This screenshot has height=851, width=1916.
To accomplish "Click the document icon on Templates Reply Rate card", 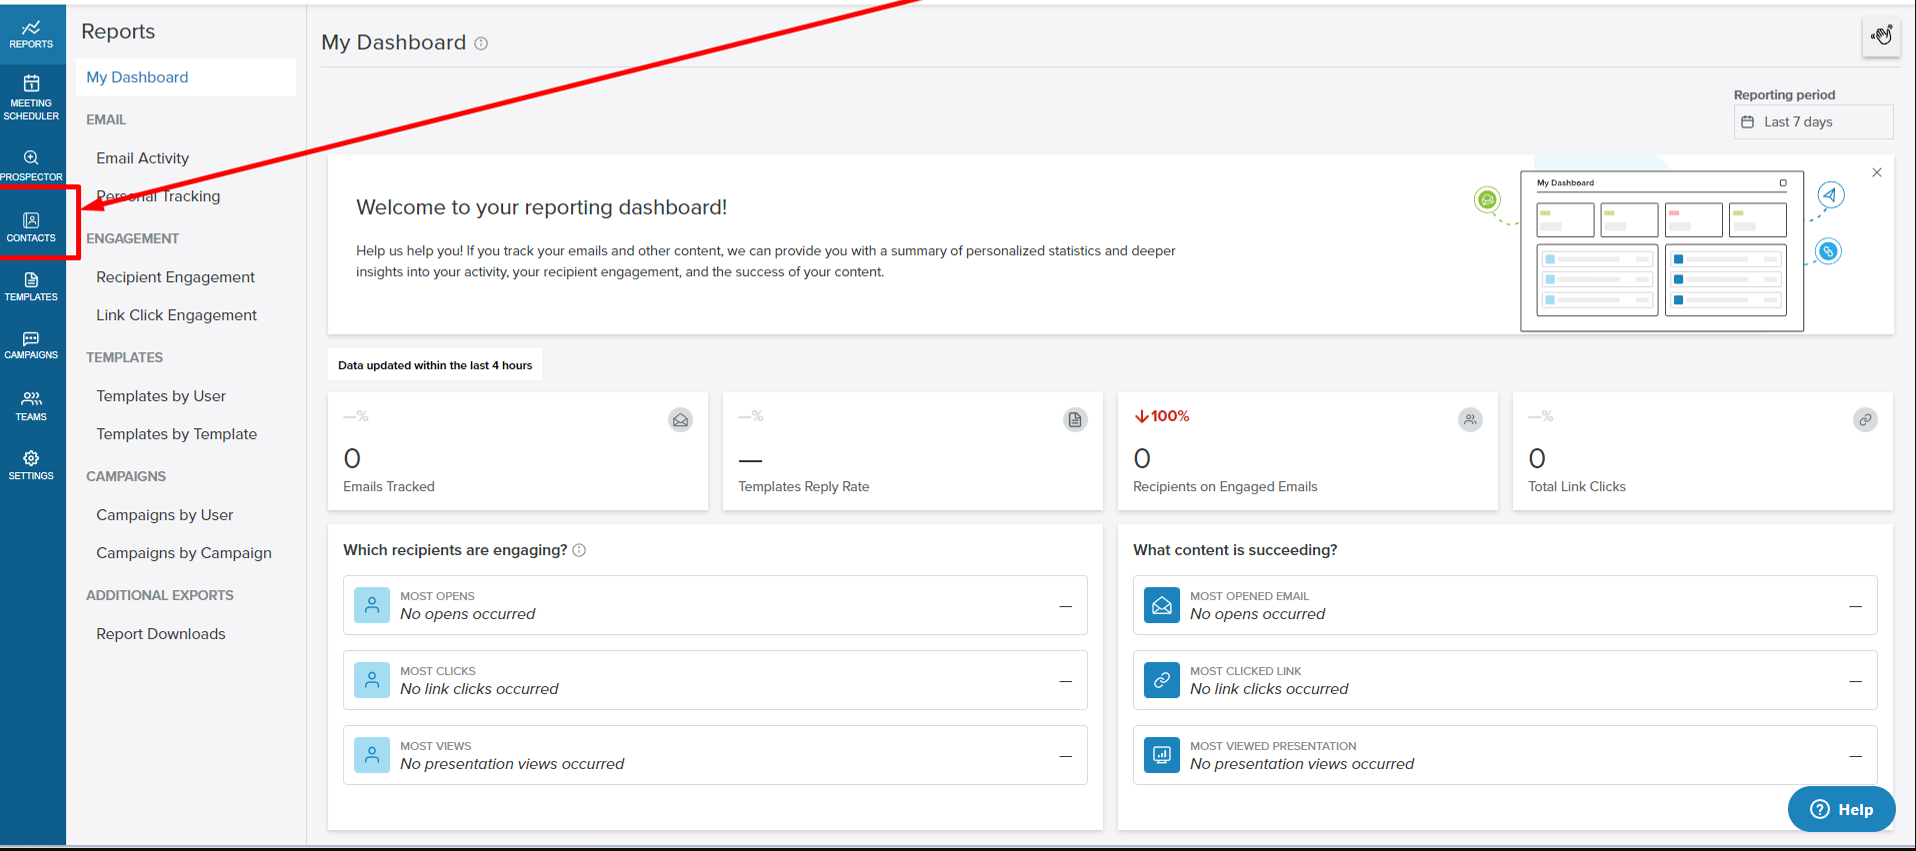I will [x=1075, y=420].
